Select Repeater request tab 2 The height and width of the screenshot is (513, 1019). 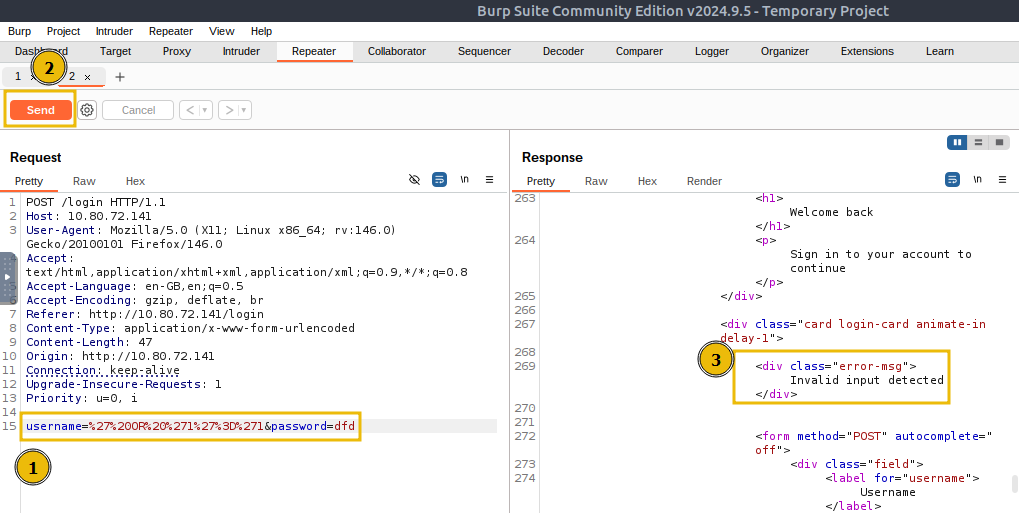(72, 77)
